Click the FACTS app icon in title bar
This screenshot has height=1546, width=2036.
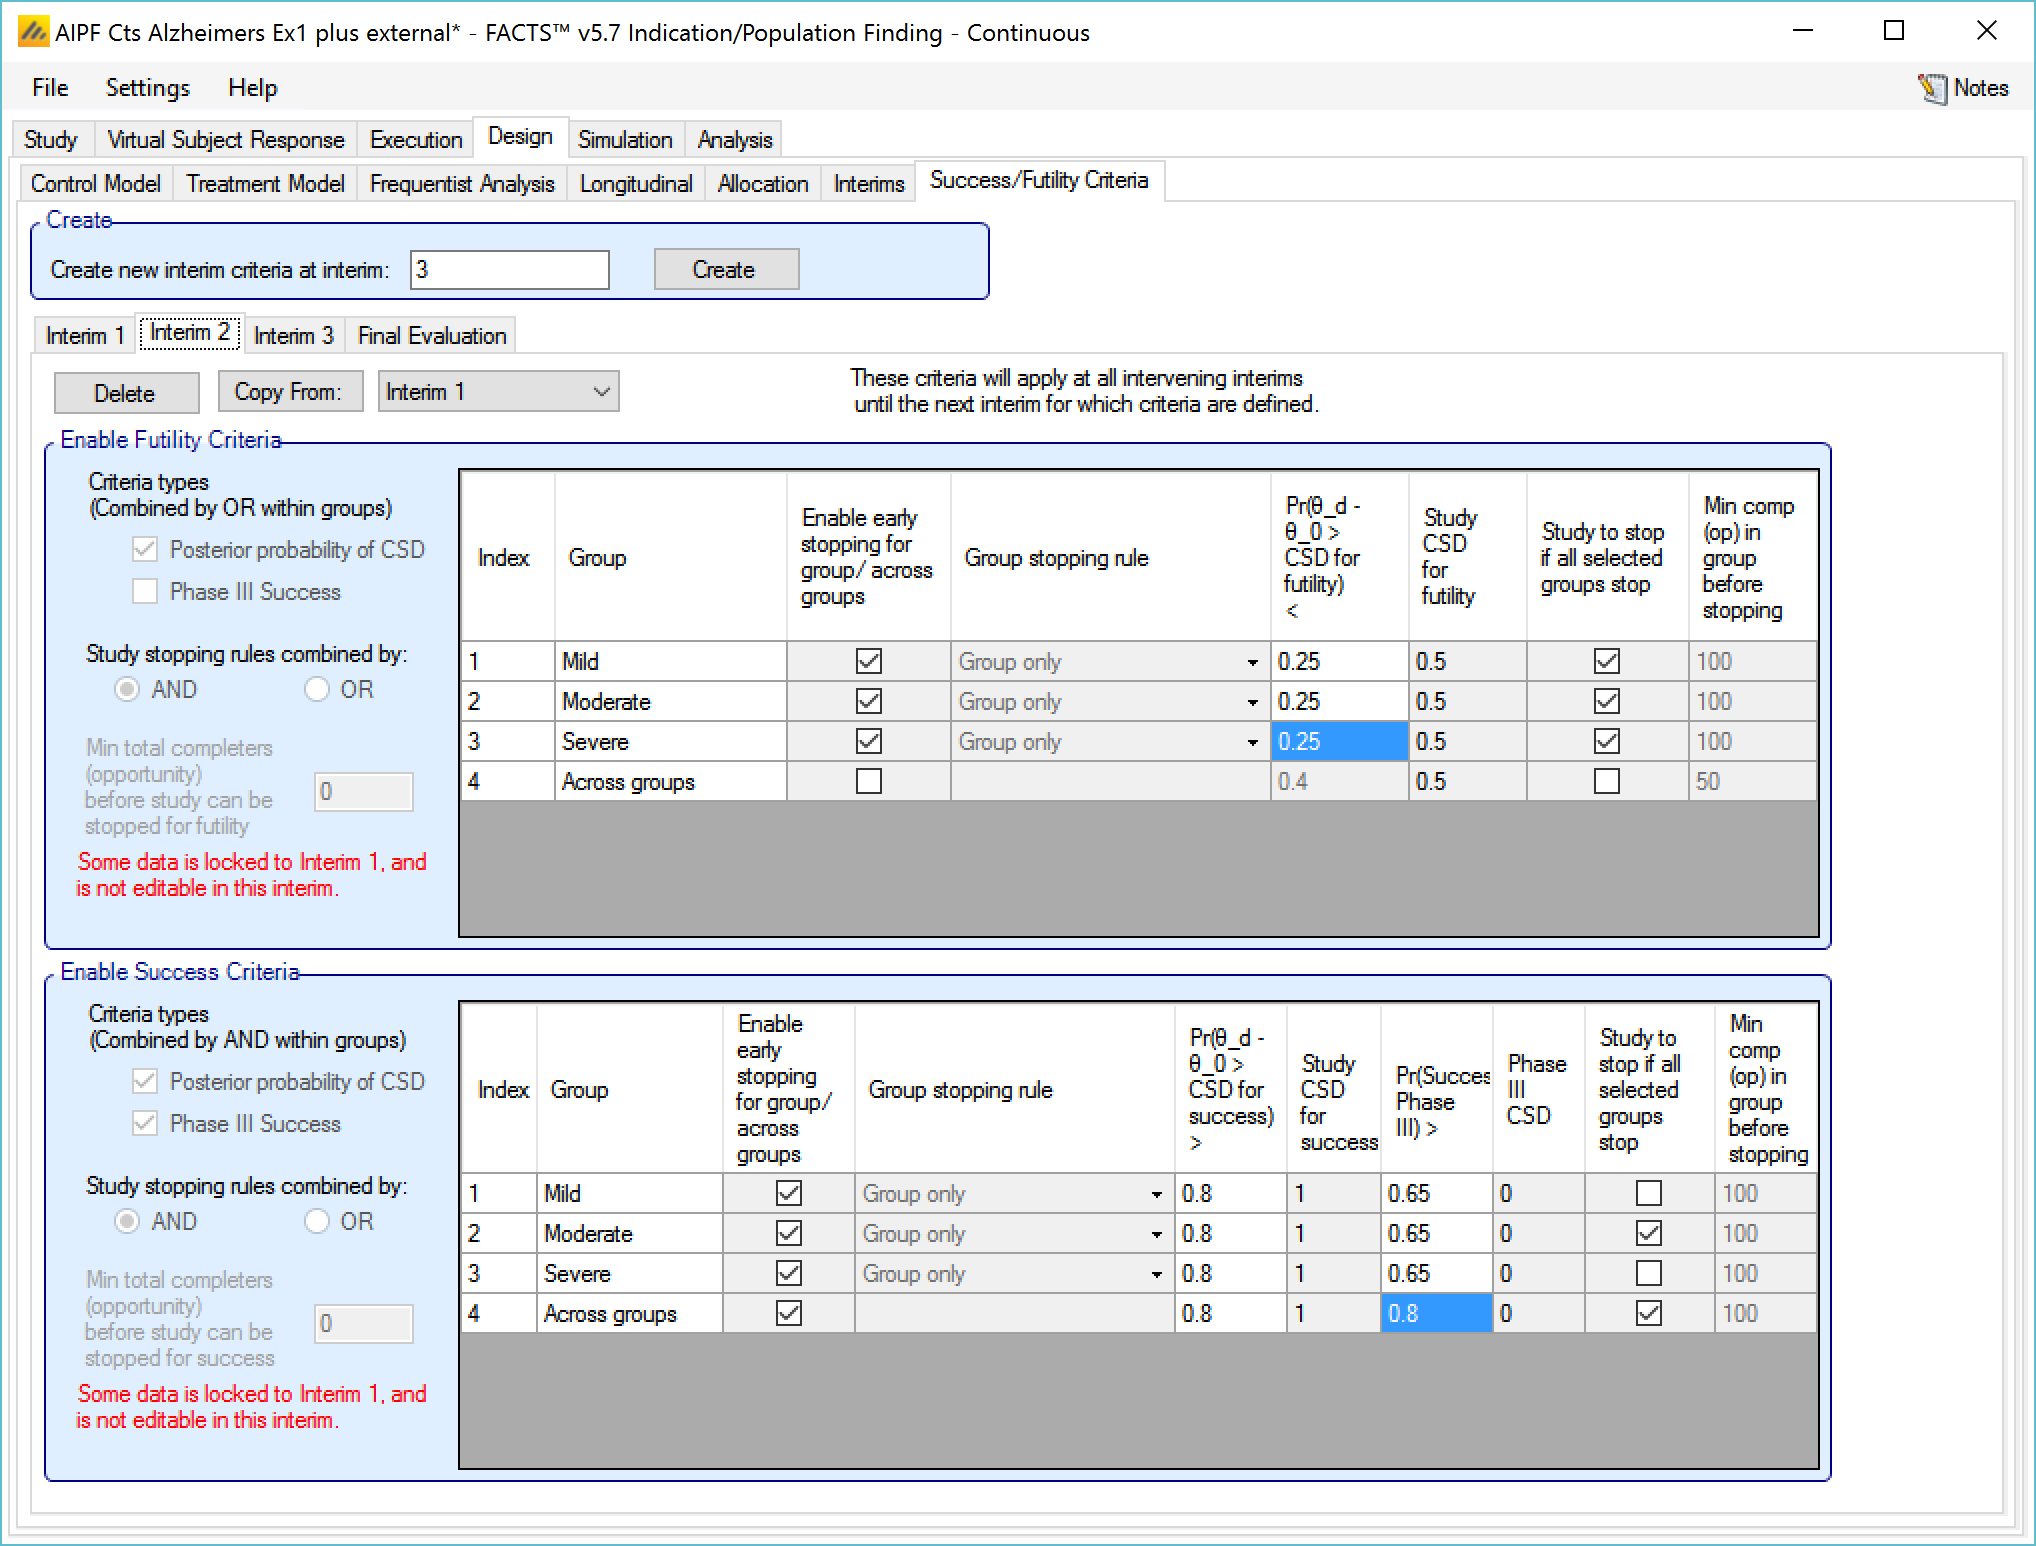[33, 32]
